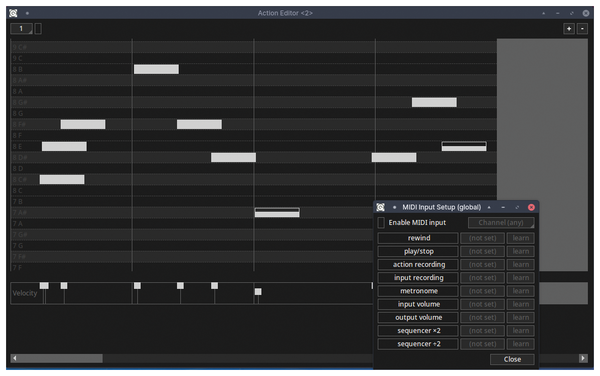This screenshot has height=376, width=600.
Task: Click the velocity handle under the 7 A# note
Action: tap(258, 291)
